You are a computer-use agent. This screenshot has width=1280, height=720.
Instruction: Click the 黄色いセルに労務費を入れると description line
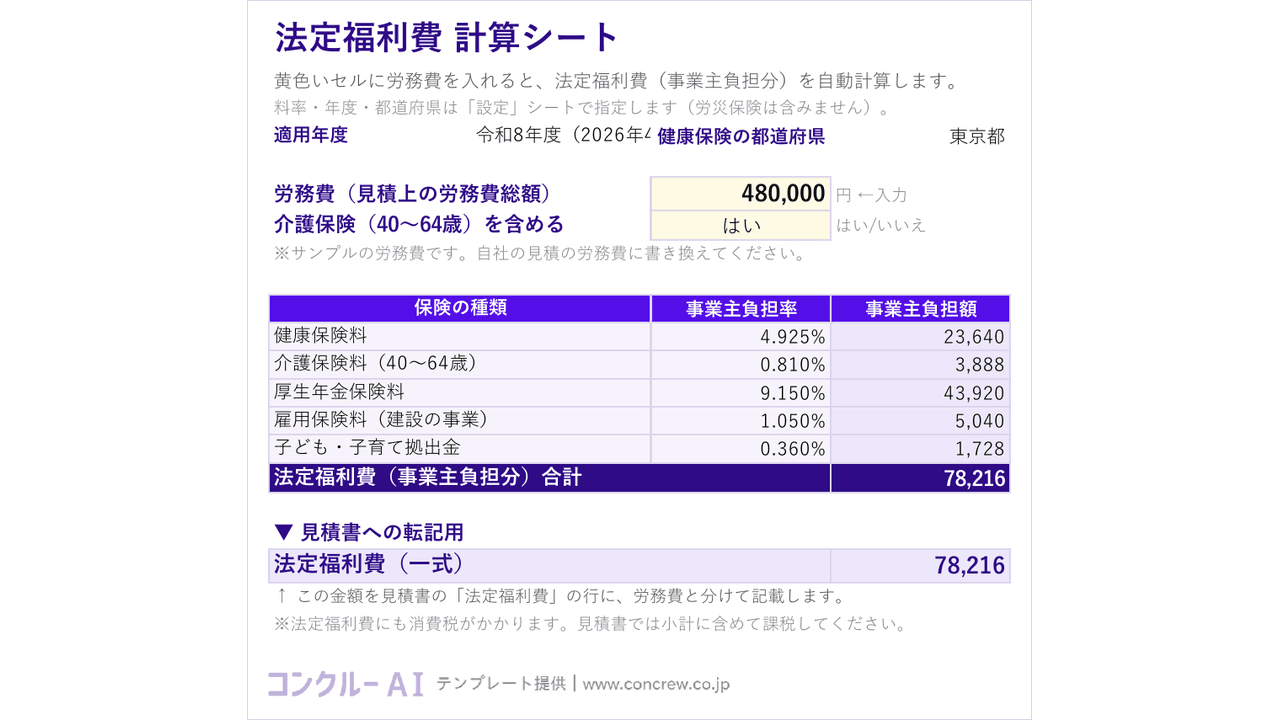click(617, 81)
